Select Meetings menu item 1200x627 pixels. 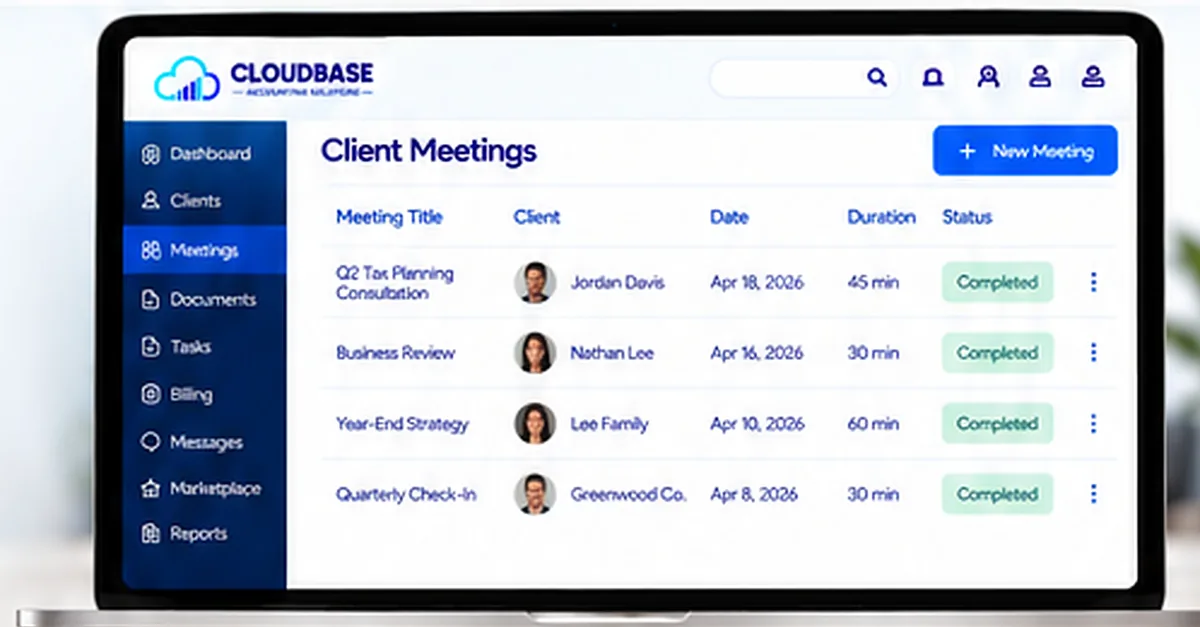pos(205,250)
